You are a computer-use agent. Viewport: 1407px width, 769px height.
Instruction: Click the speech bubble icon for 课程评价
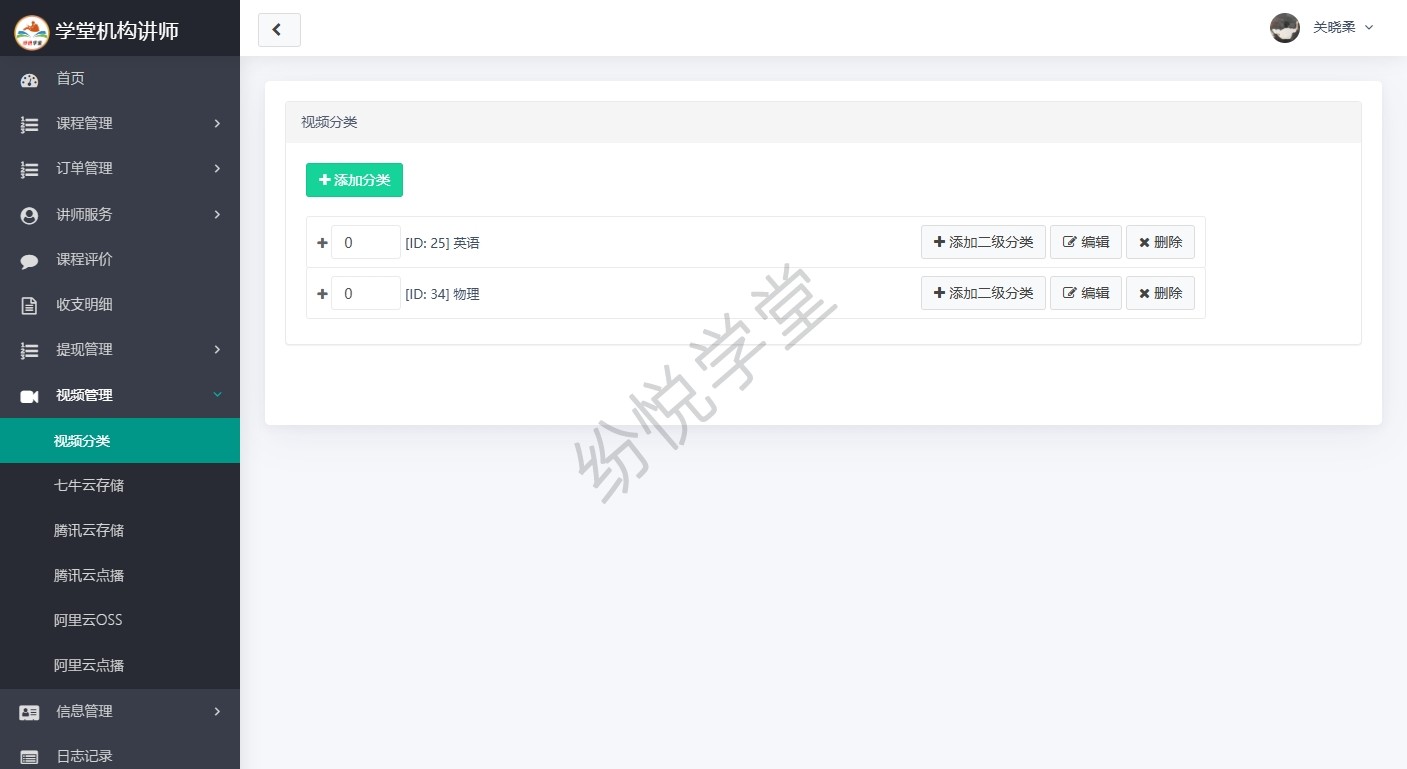pos(29,260)
